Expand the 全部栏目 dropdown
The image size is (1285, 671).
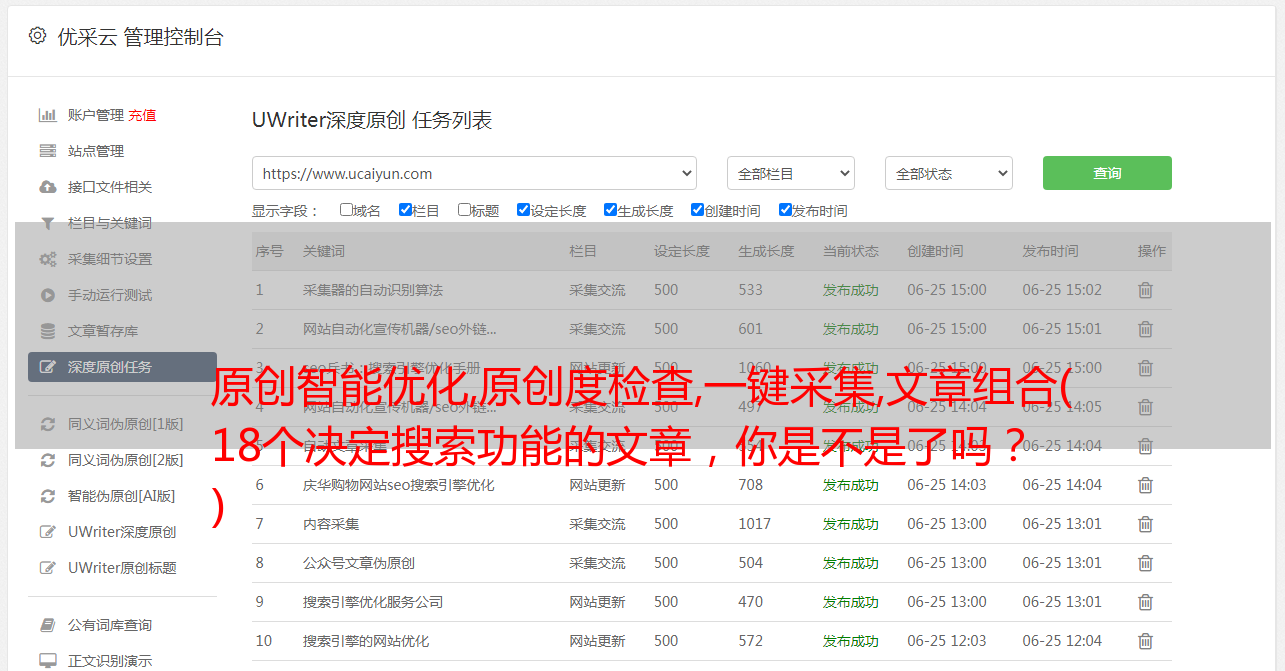(x=790, y=173)
